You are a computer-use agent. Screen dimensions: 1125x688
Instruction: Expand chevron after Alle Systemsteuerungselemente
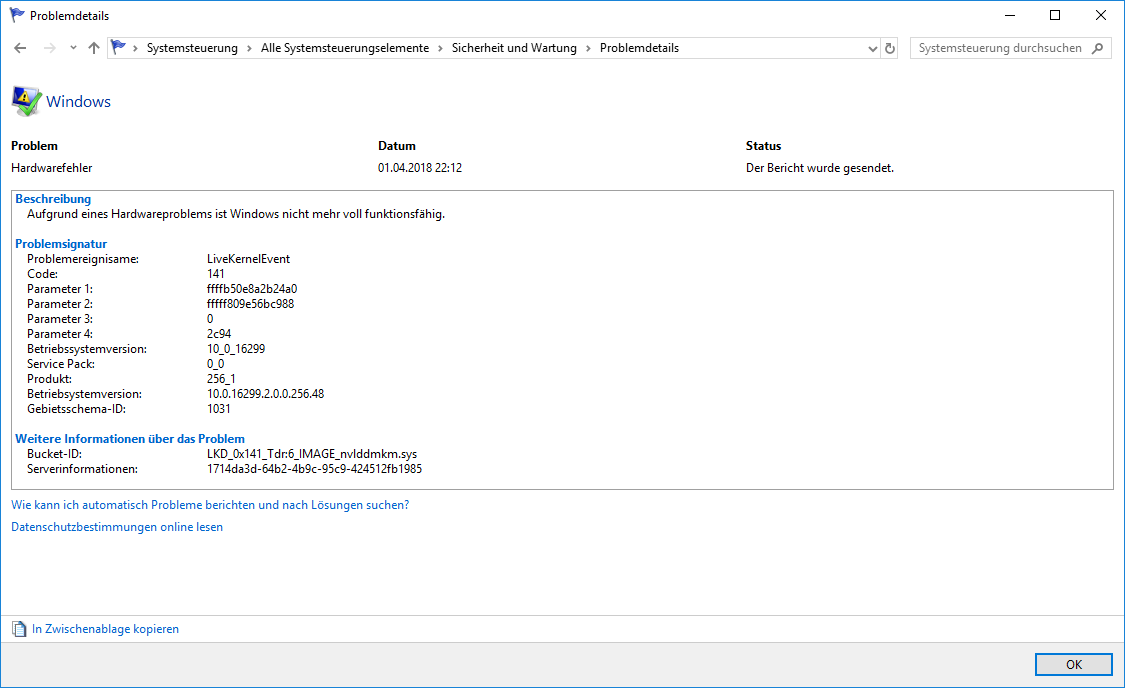point(441,48)
